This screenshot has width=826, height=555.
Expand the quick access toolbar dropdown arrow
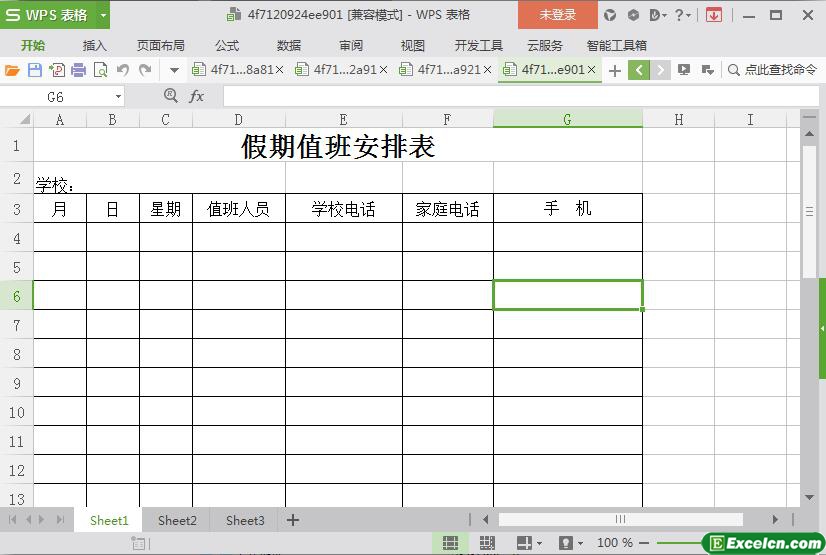click(174, 70)
